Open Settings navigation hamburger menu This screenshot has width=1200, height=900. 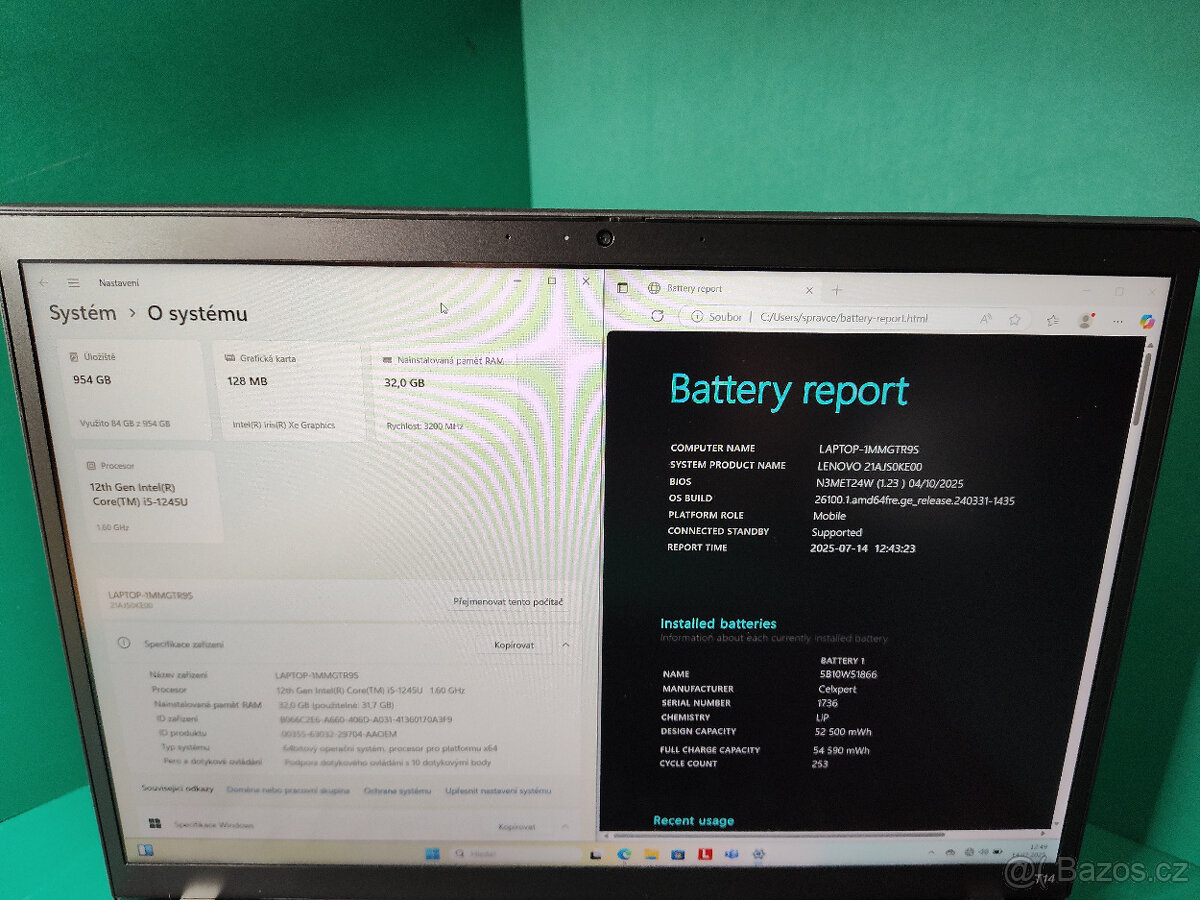pyautogui.click(x=72, y=282)
